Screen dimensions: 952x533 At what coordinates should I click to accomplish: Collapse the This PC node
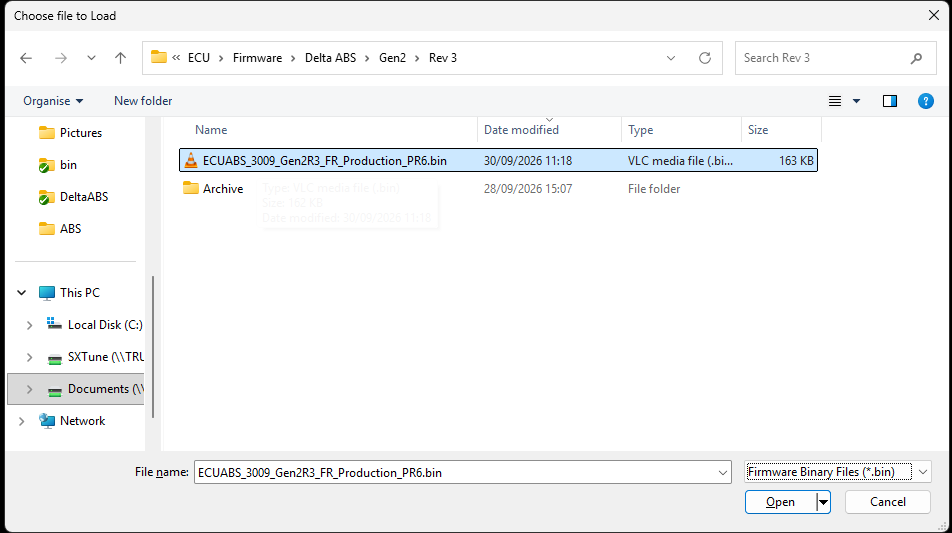click(22, 293)
